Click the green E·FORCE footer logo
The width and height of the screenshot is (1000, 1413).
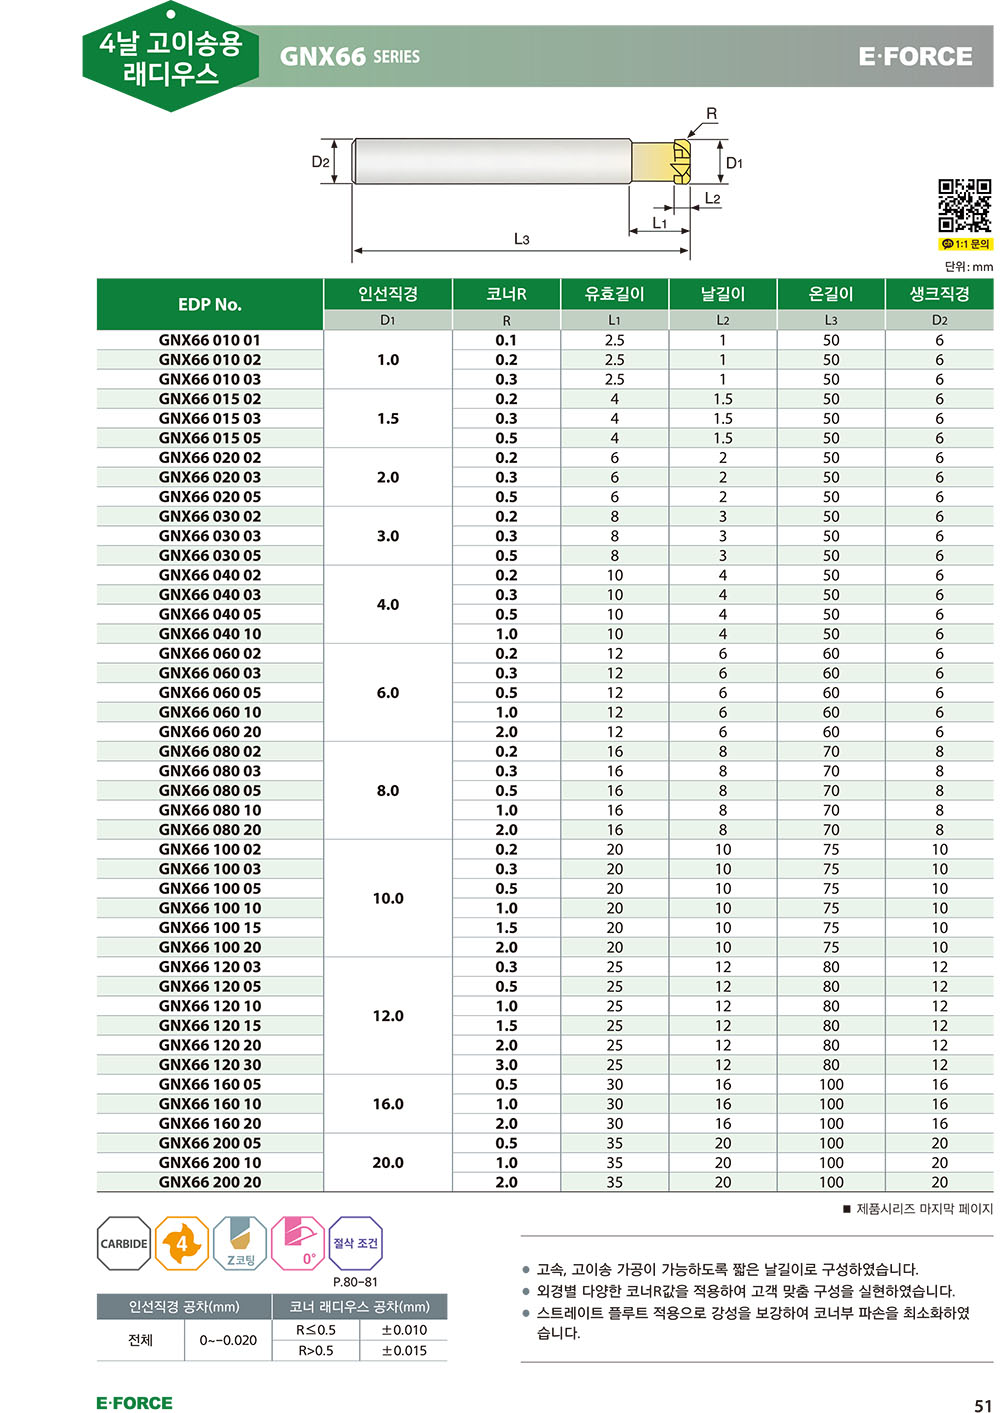point(134,1403)
